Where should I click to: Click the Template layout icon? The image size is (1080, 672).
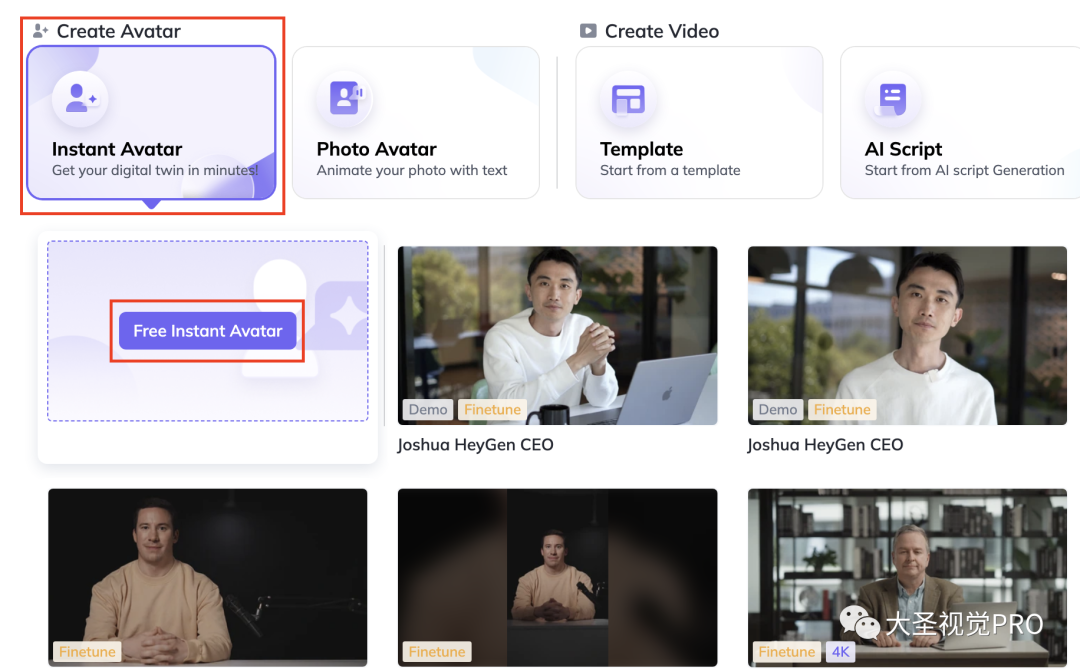[628, 98]
